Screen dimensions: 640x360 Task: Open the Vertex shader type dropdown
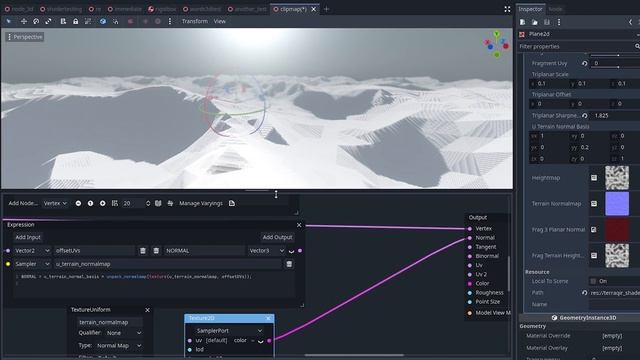click(55, 203)
